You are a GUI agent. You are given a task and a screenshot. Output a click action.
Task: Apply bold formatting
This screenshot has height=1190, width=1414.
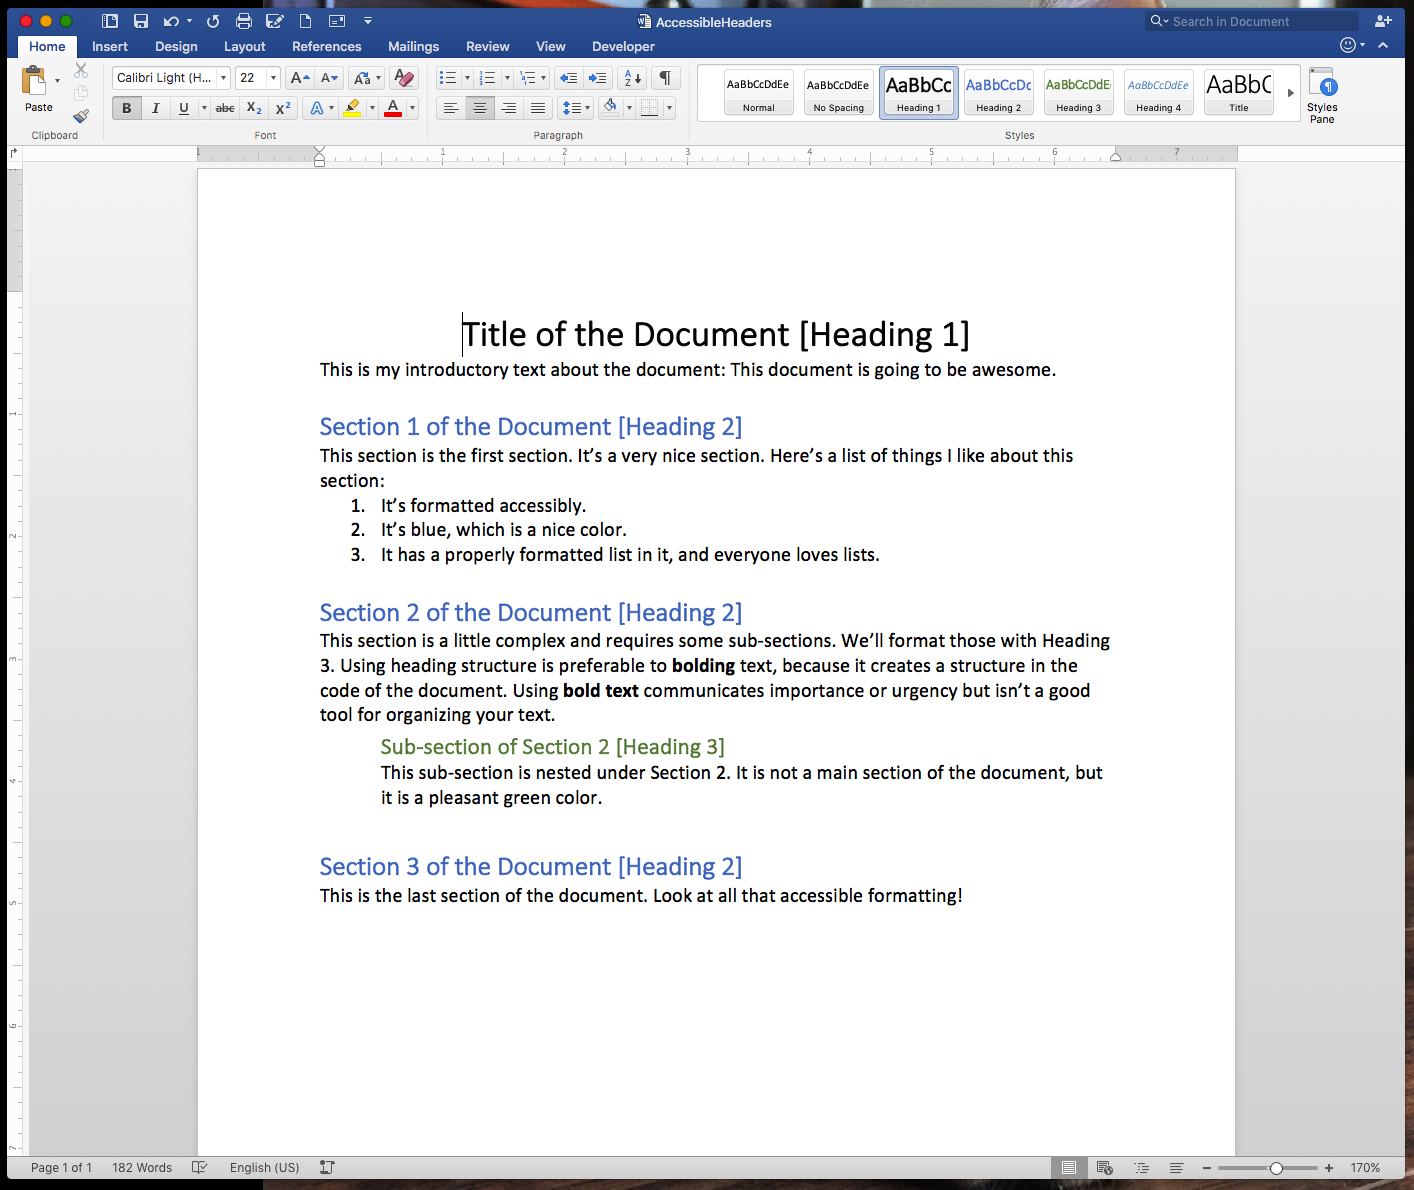click(x=126, y=107)
